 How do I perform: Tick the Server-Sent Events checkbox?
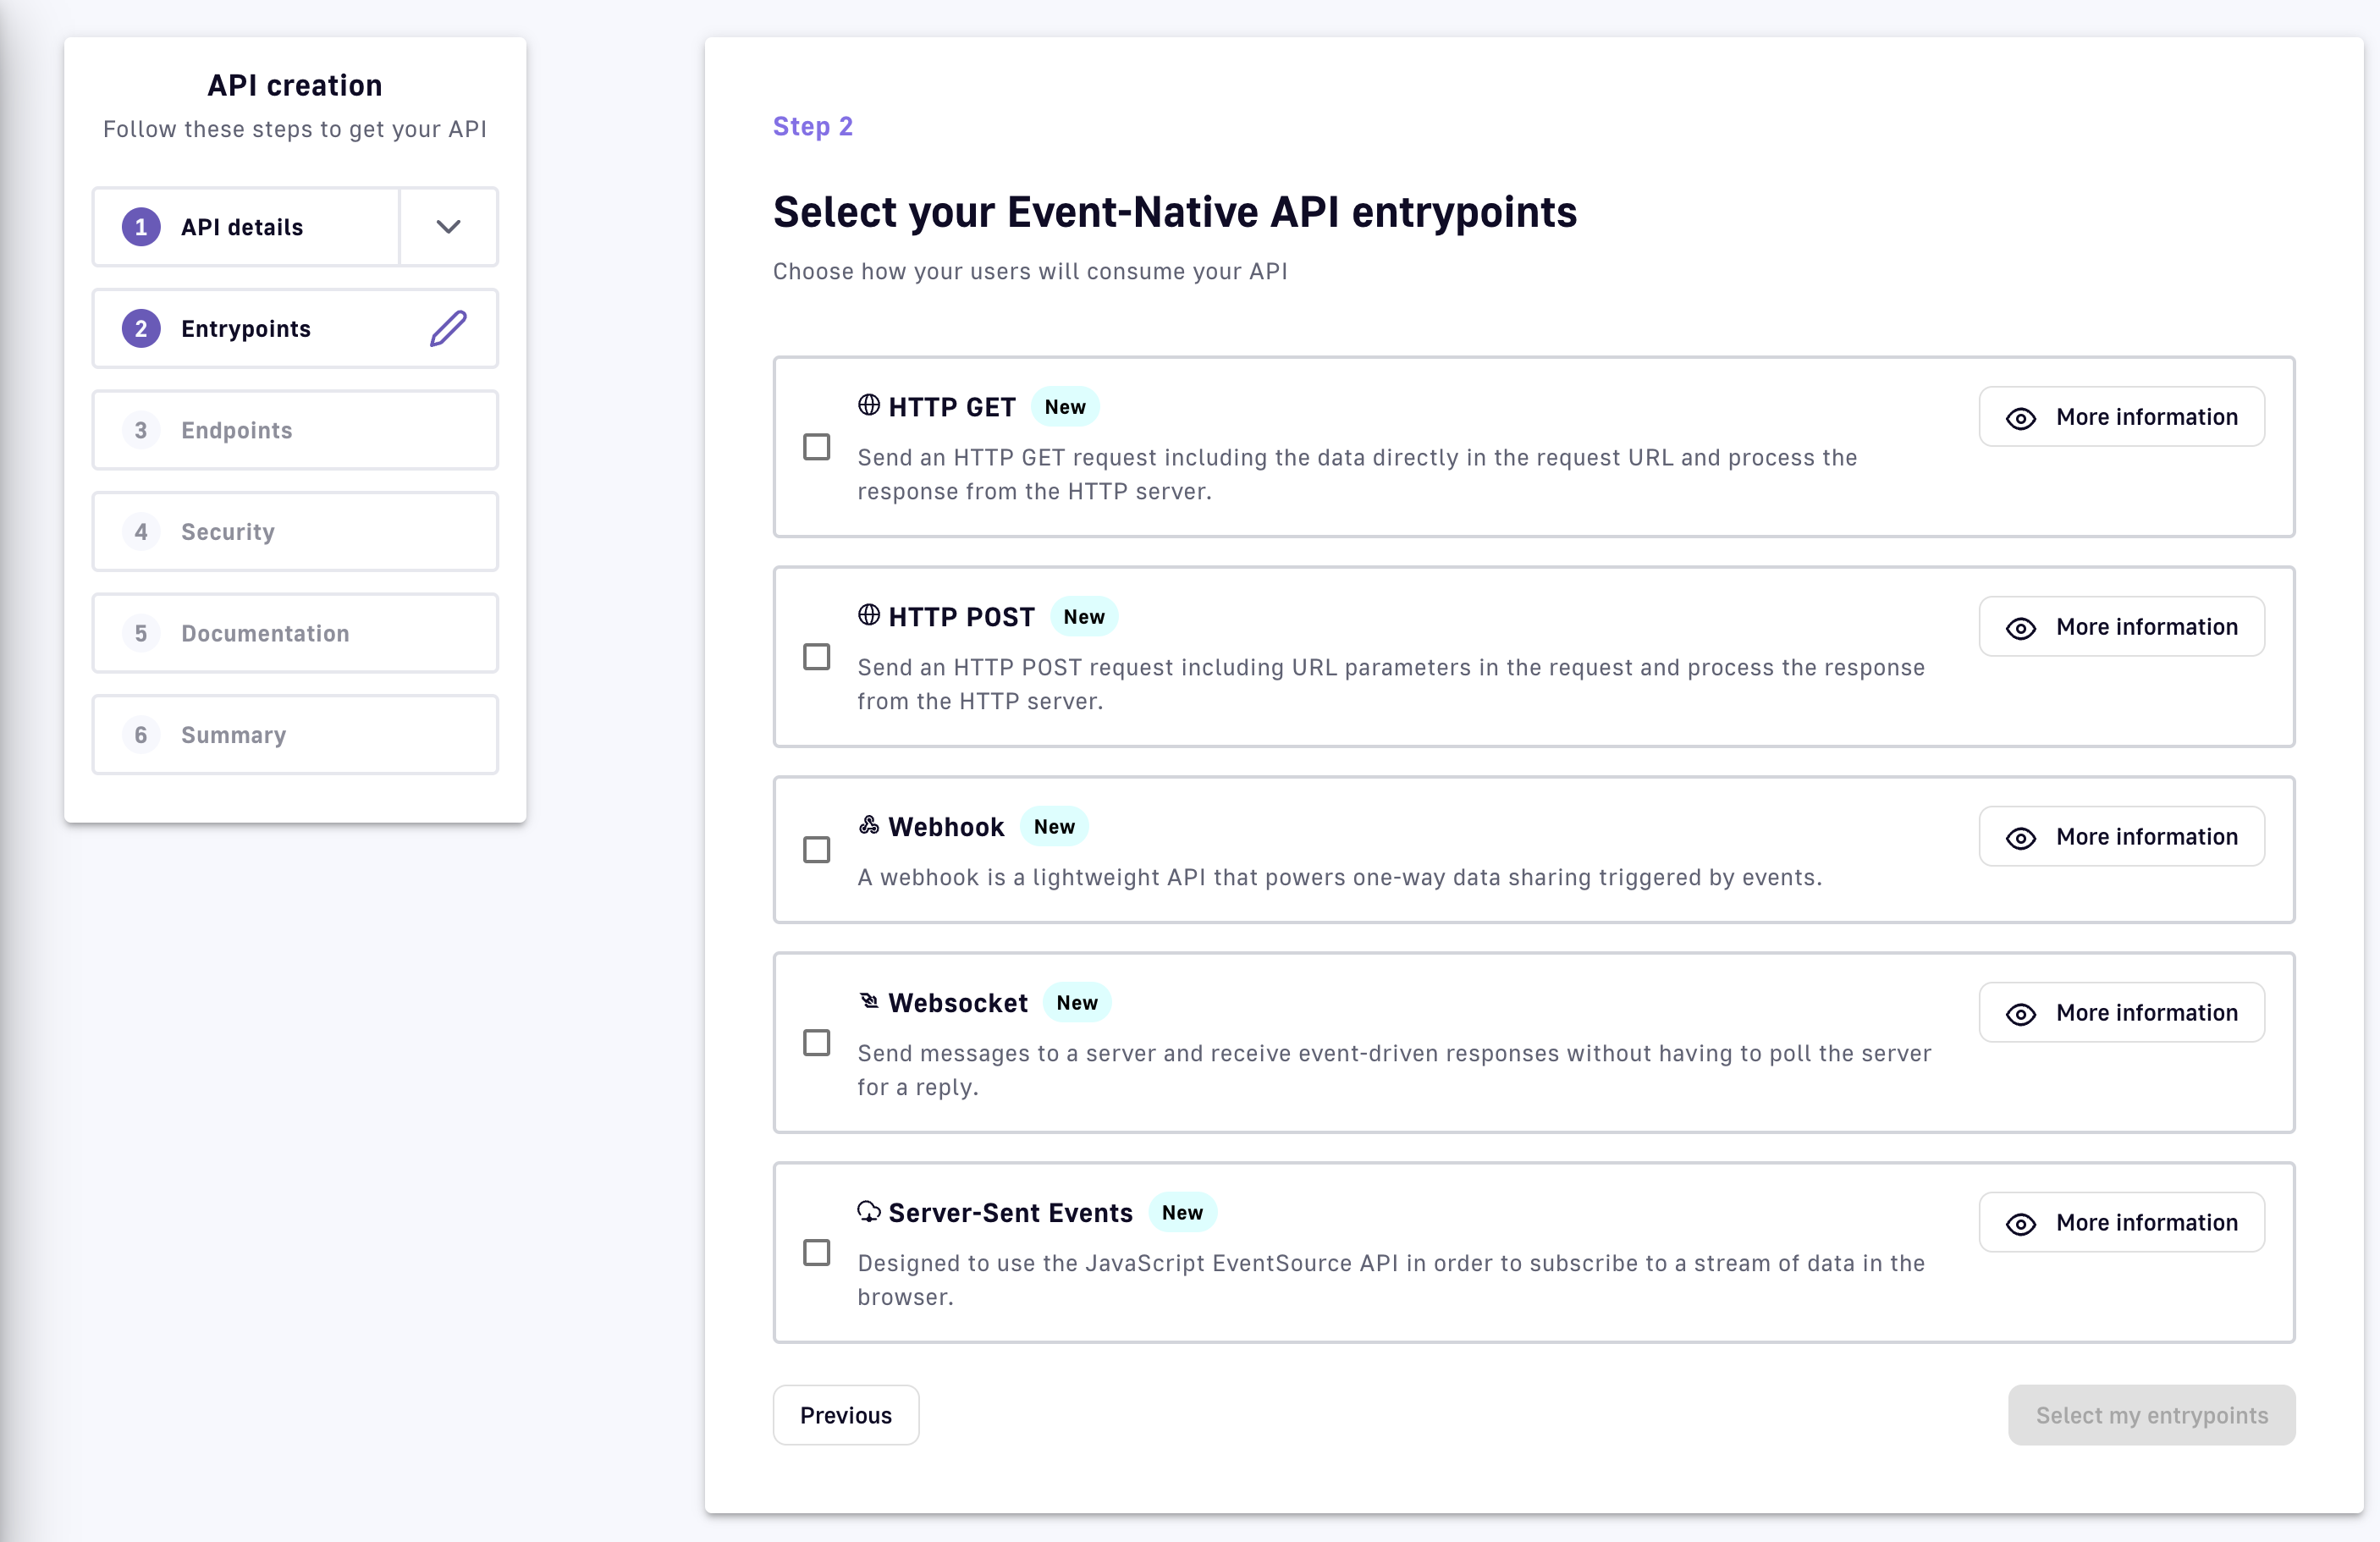coord(816,1253)
